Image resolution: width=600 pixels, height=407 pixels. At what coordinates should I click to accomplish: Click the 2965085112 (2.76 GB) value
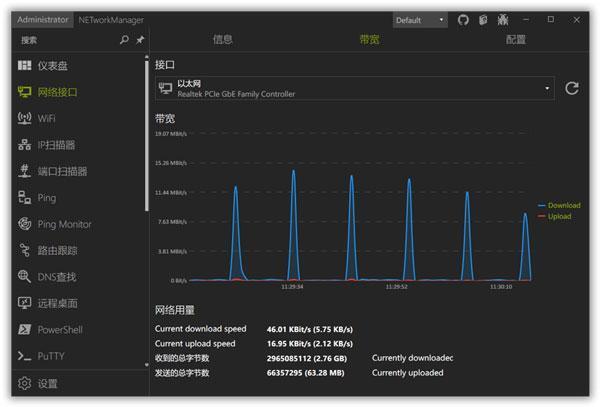point(307,358)
